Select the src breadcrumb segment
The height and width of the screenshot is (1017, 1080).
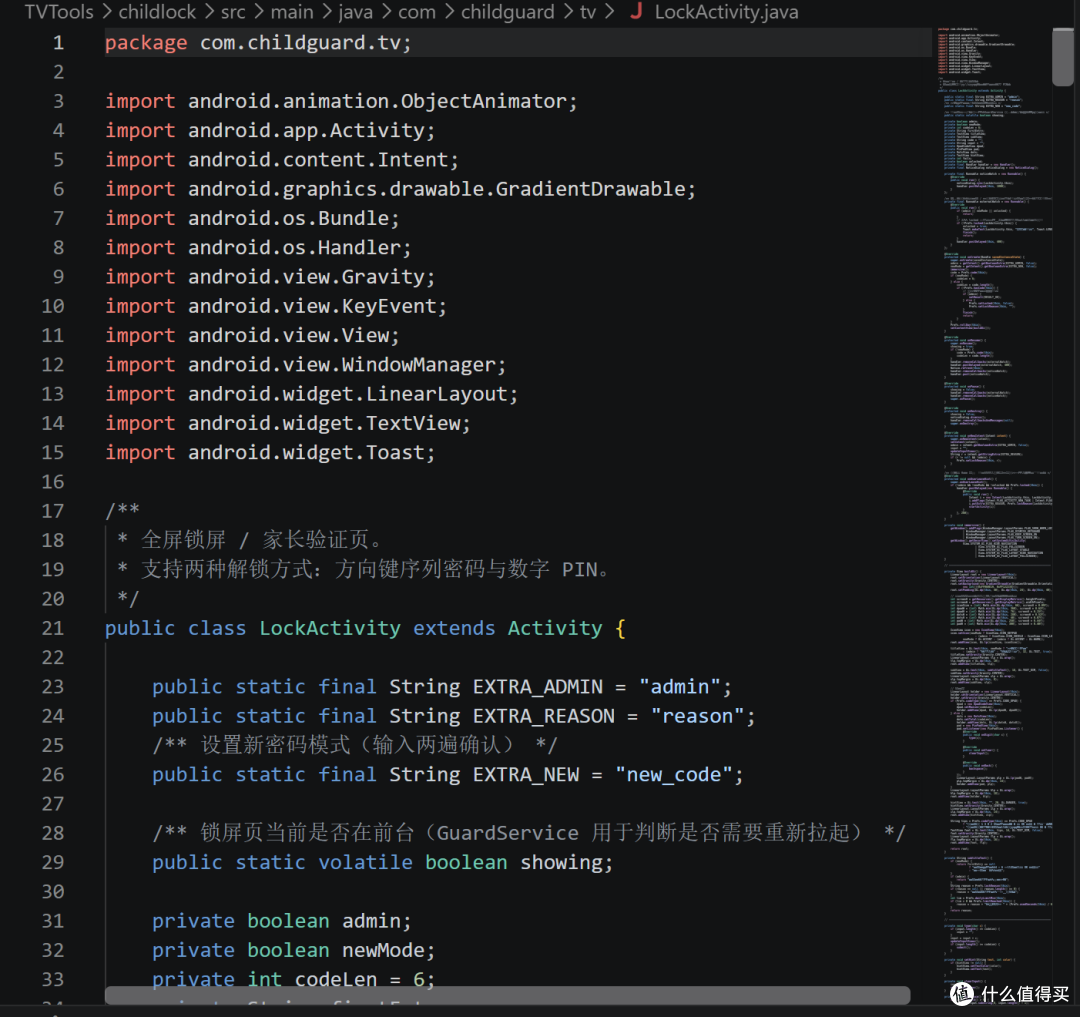click(x=233, y=12)
